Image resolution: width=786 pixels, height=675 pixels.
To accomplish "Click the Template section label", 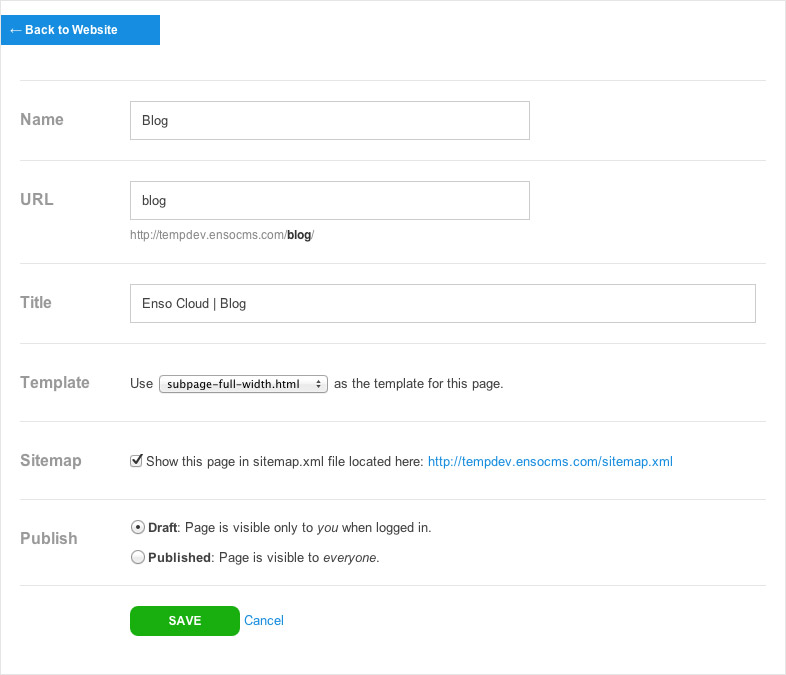I will click(55, 382).
